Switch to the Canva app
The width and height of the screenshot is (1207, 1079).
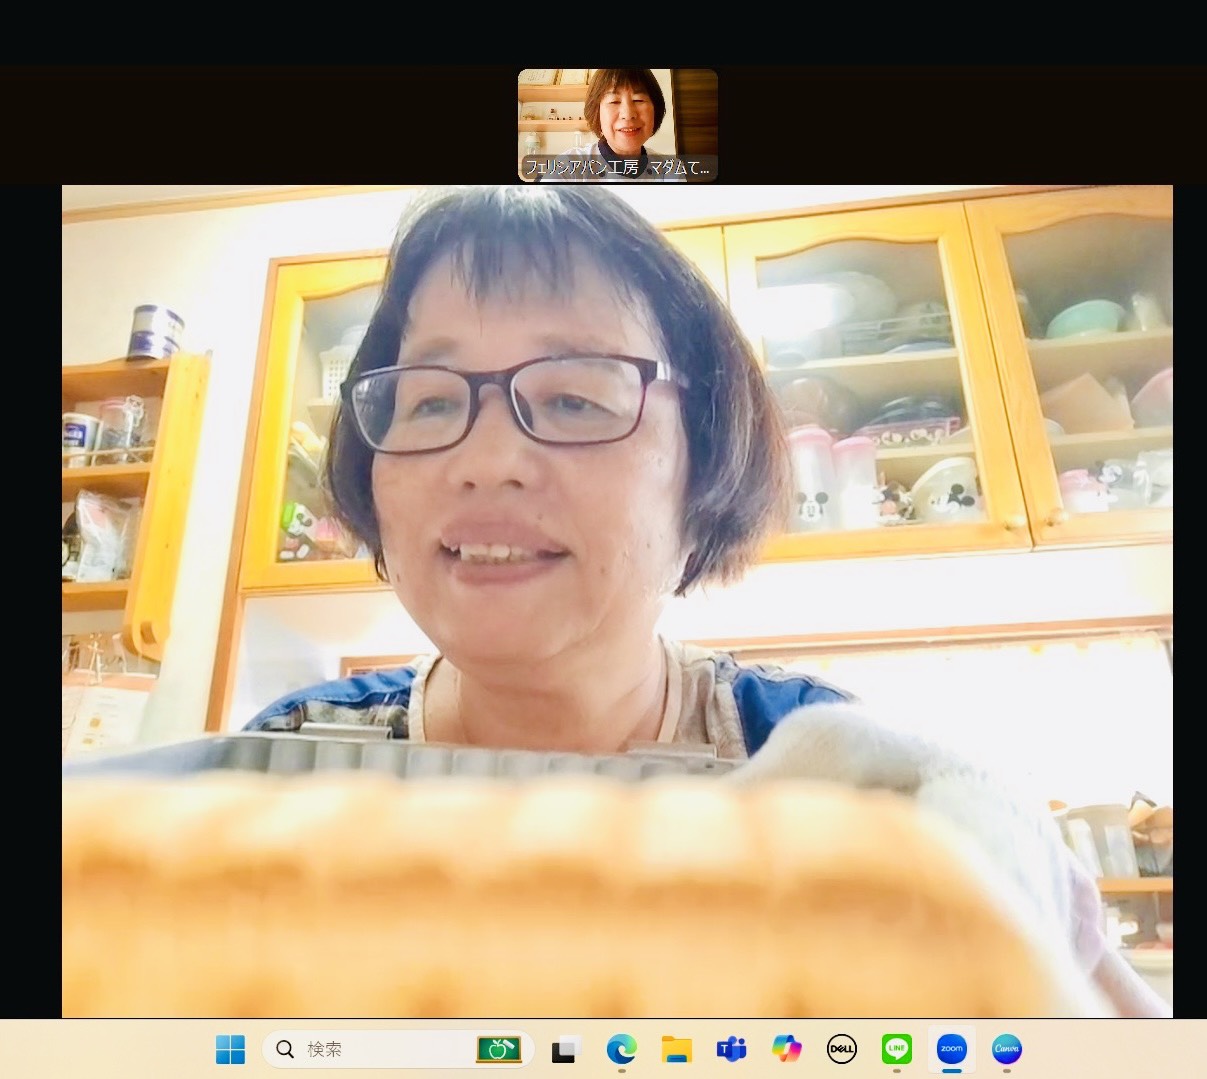(x=1006, y=1049)
